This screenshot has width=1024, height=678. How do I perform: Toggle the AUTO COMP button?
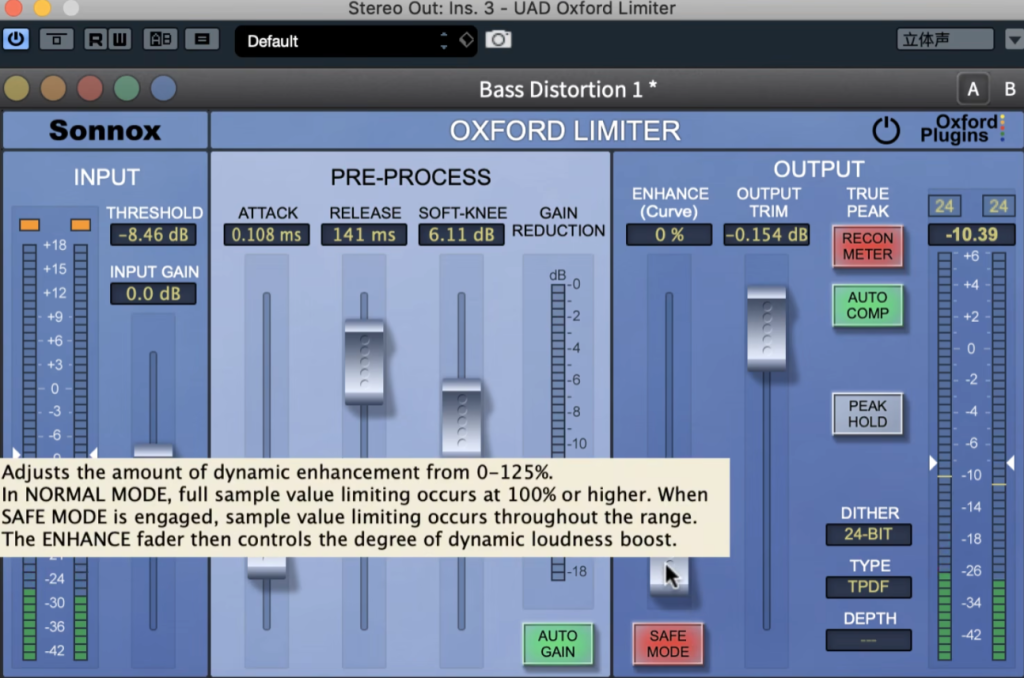pyautogui.click(x=867, y=305)
